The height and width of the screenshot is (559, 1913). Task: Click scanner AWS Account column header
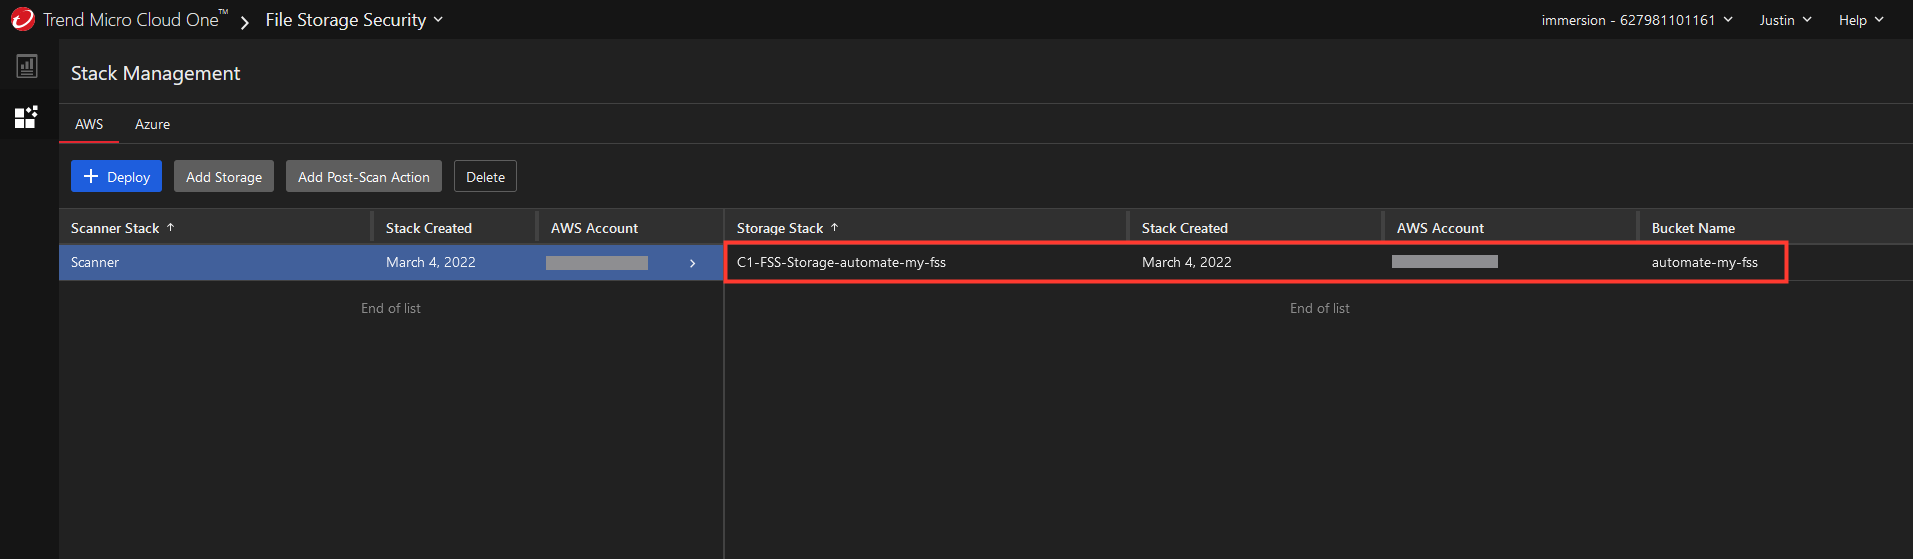click(594, 228)
